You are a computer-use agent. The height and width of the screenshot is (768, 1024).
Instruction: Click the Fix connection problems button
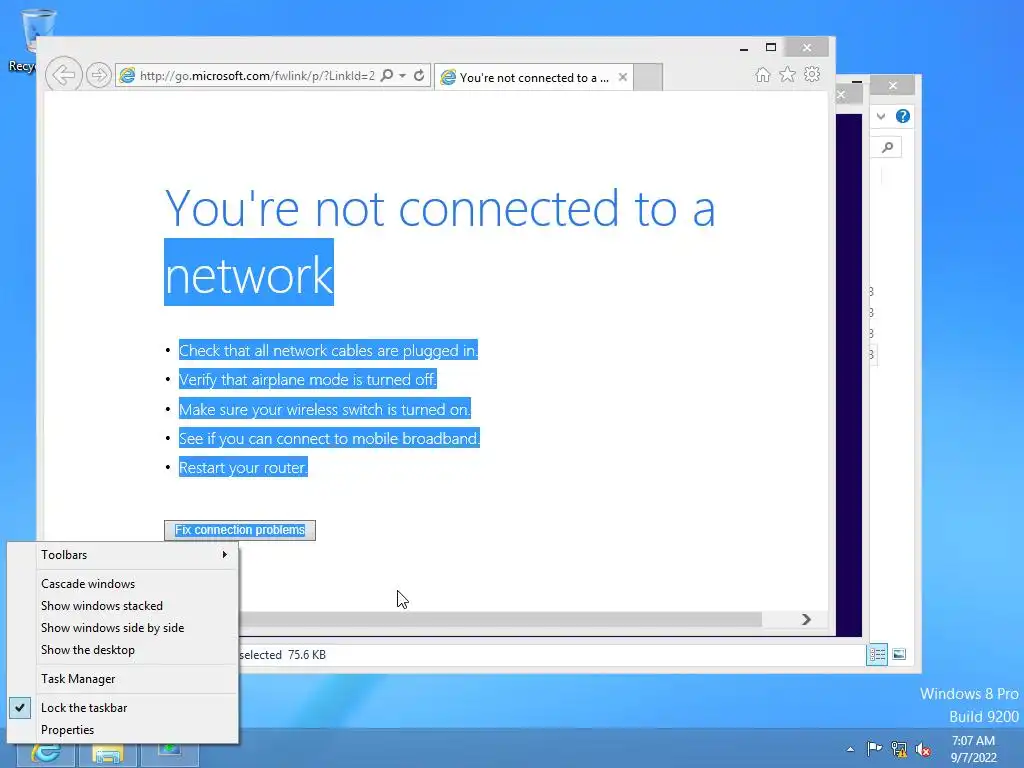(240, 530)
